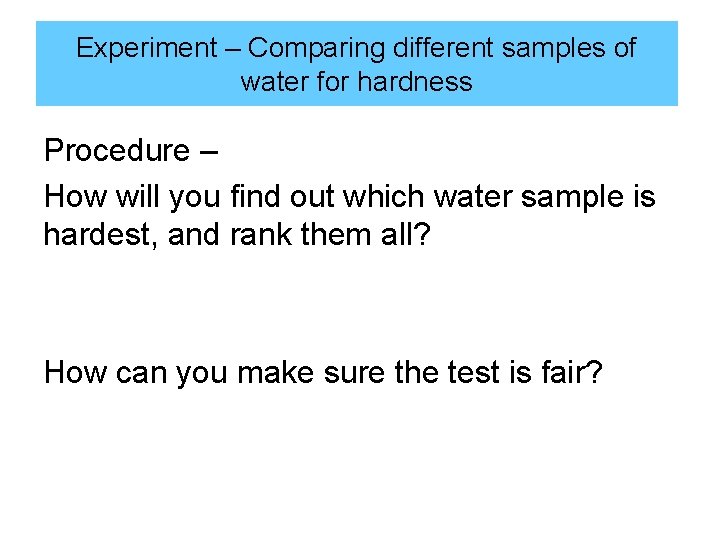
Task: Select the line starting "How will you find"
Action: (x=350, y=198)
